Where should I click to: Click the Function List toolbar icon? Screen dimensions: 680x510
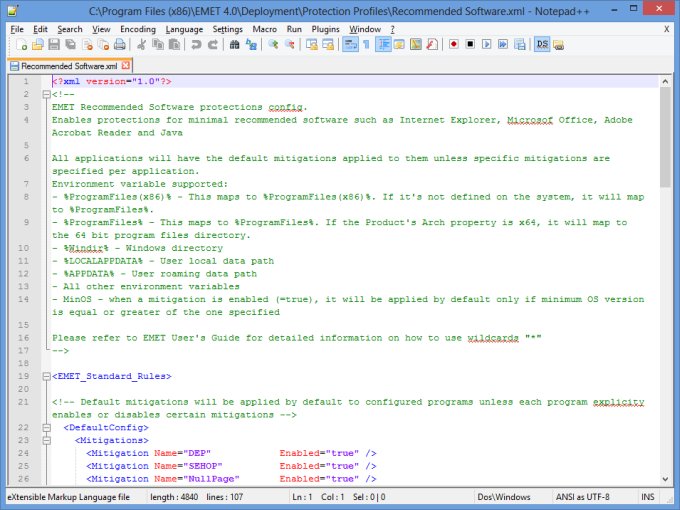pos(432,44)
